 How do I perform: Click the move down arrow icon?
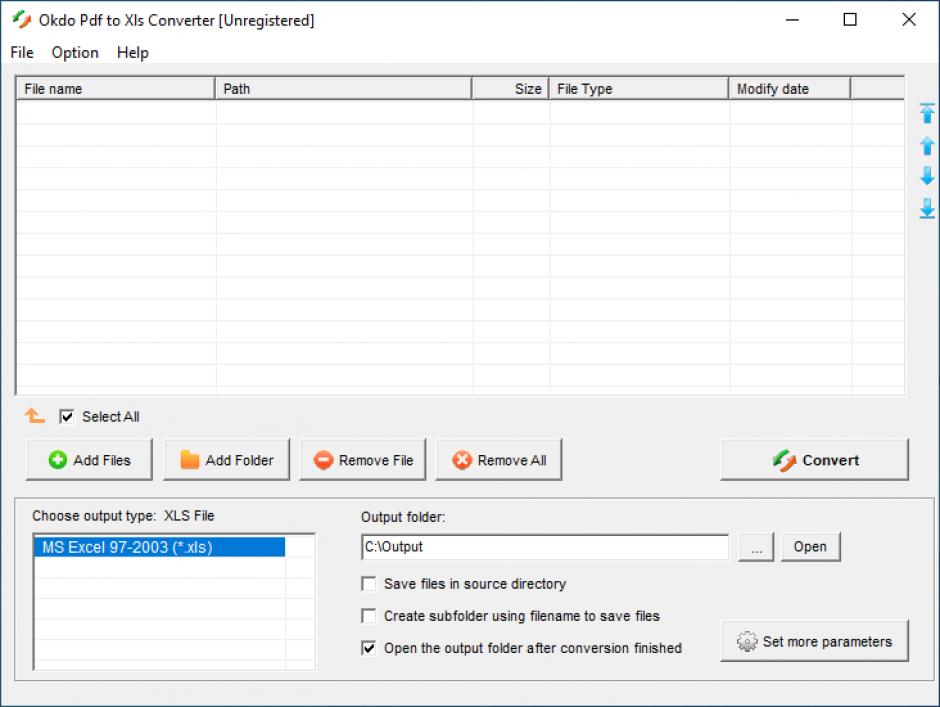pos(927,176)
